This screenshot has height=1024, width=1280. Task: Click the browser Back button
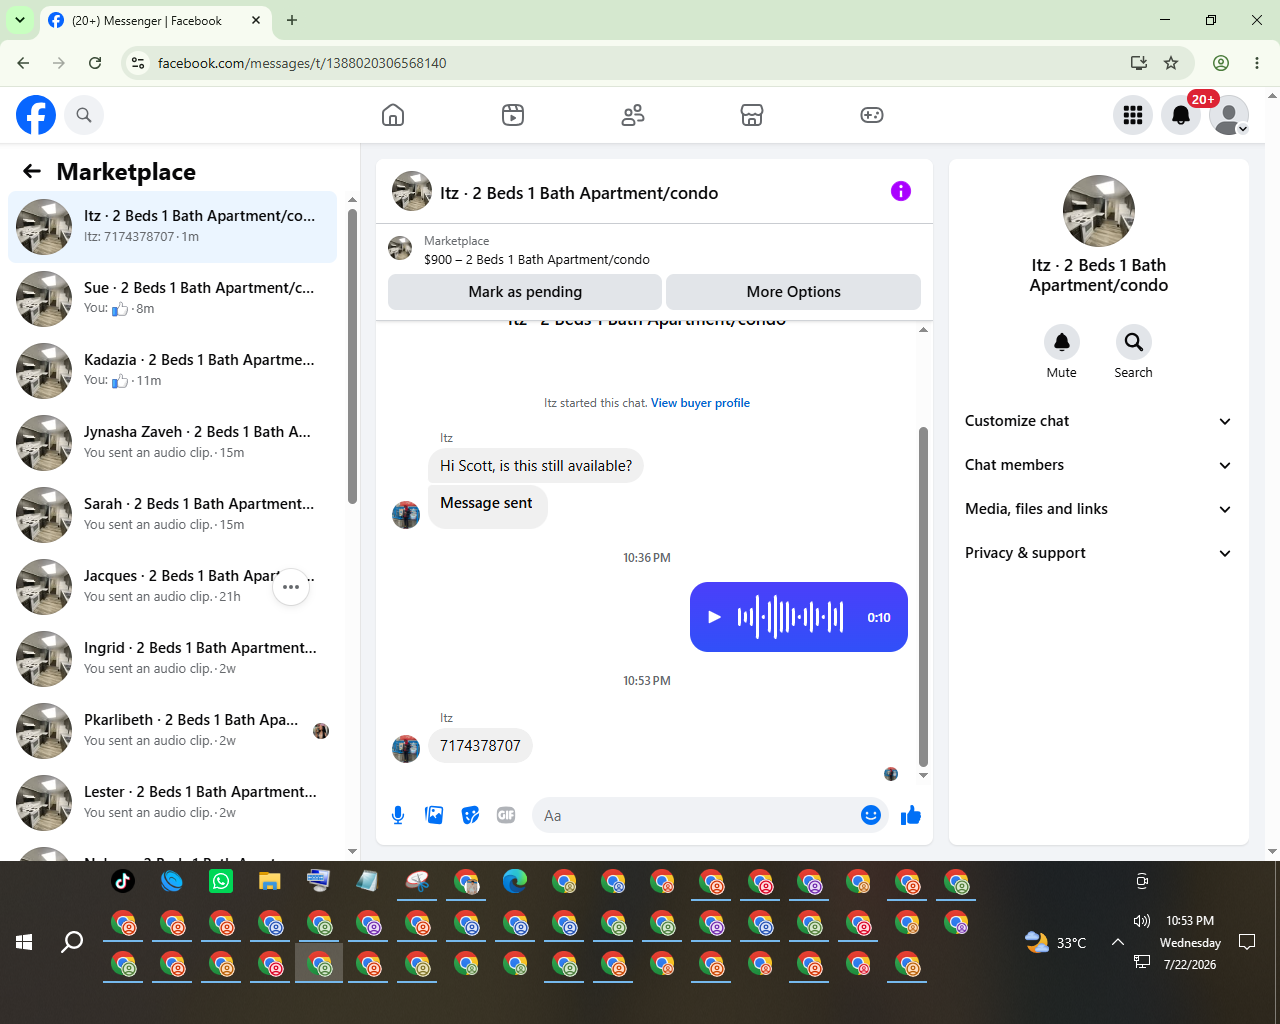(23, 63)
